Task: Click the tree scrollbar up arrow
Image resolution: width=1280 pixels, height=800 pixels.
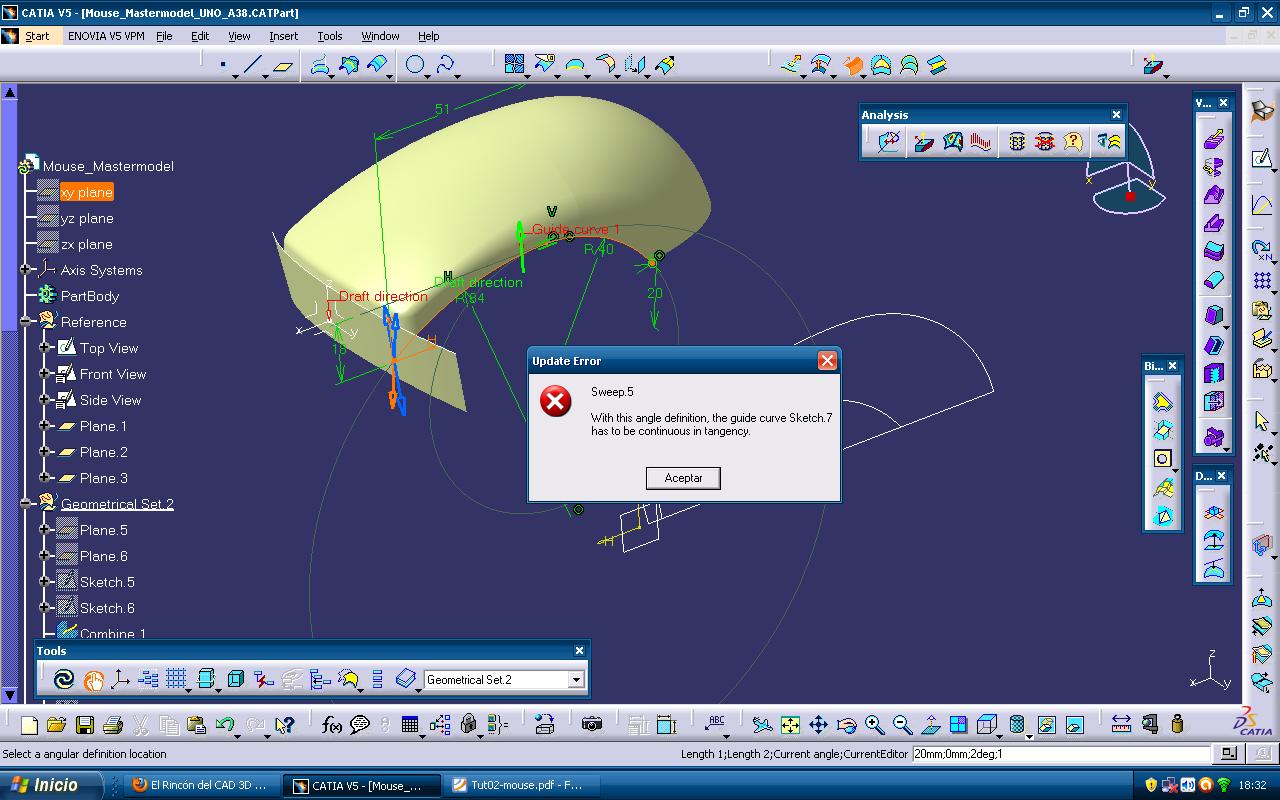Action: 9,92
